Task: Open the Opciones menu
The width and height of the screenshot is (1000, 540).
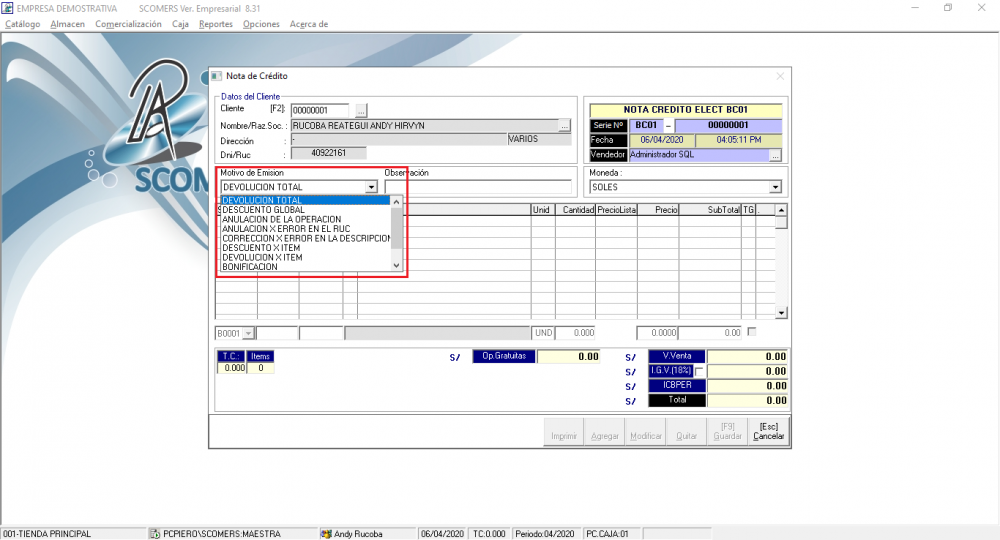Action: pos(261,24)
